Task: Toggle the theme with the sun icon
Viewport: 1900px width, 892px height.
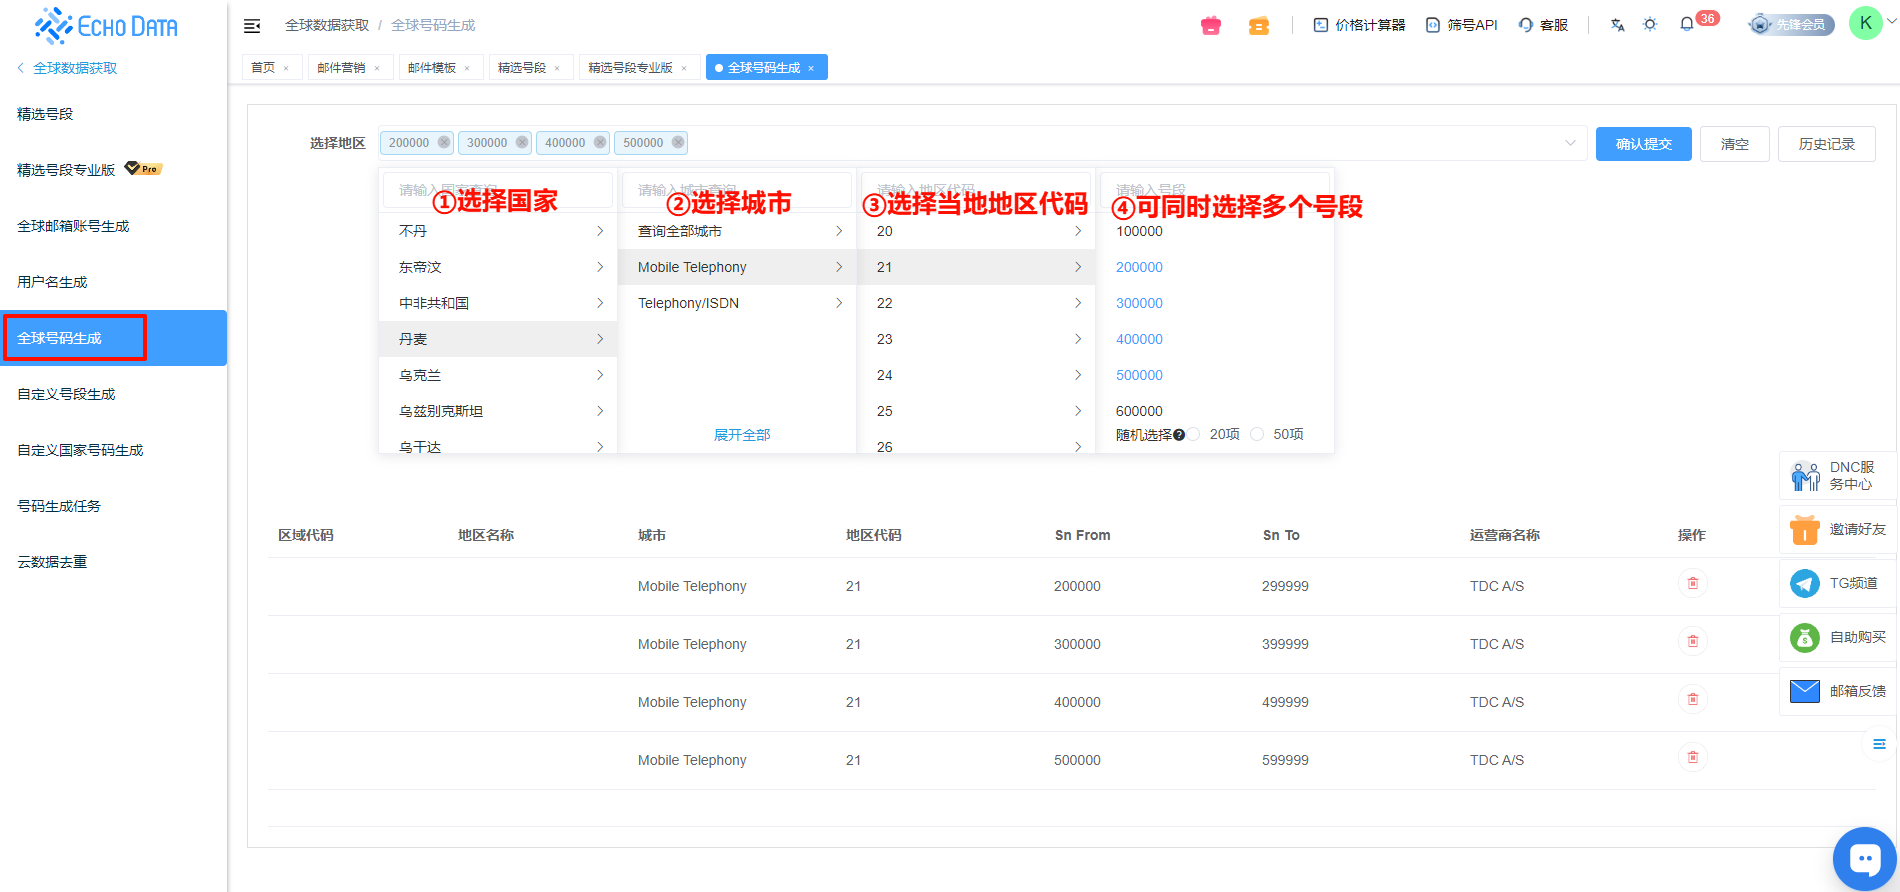Action: tap(1650, 24)
